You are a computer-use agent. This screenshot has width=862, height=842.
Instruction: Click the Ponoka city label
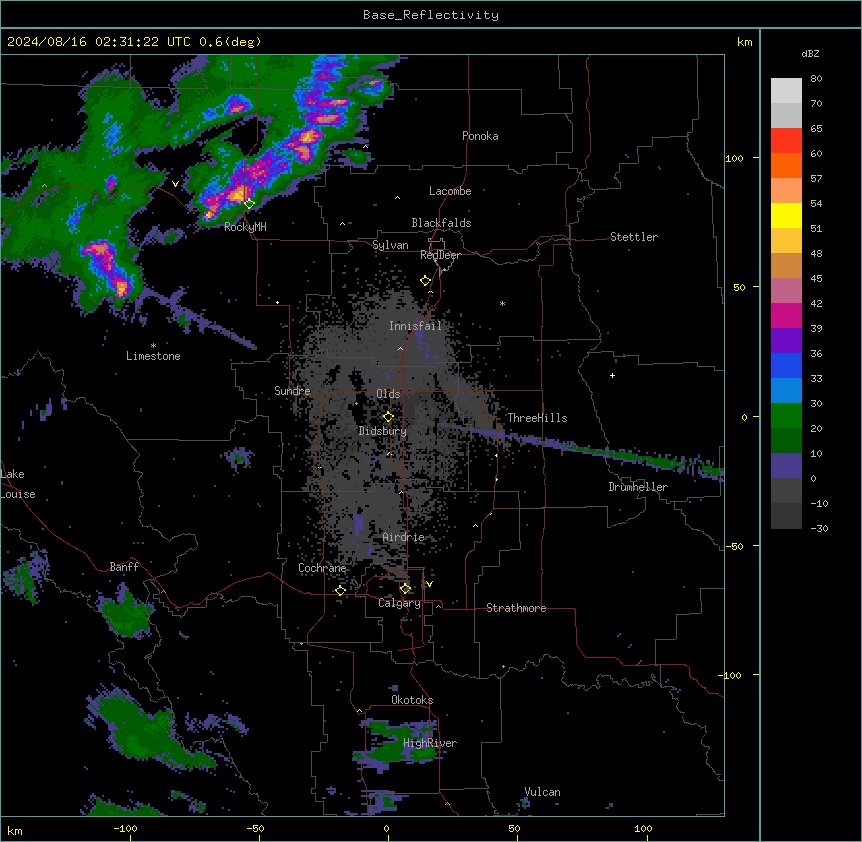pos(480,136)
